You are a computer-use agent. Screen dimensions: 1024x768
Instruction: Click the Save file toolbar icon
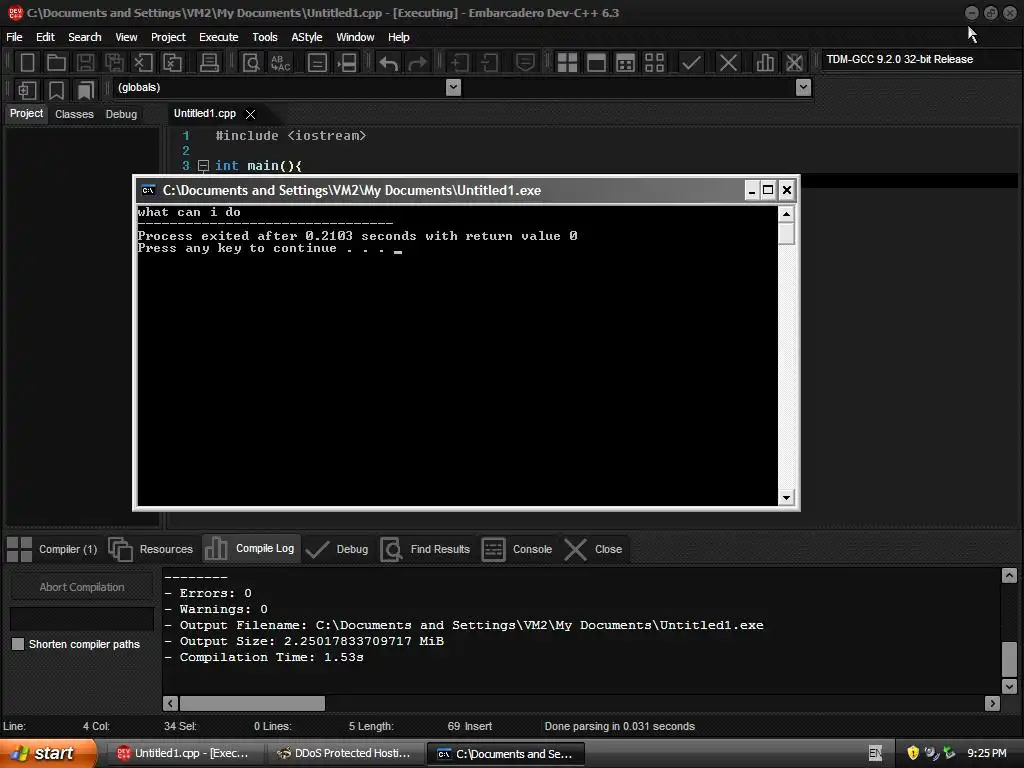click(85, 63)
